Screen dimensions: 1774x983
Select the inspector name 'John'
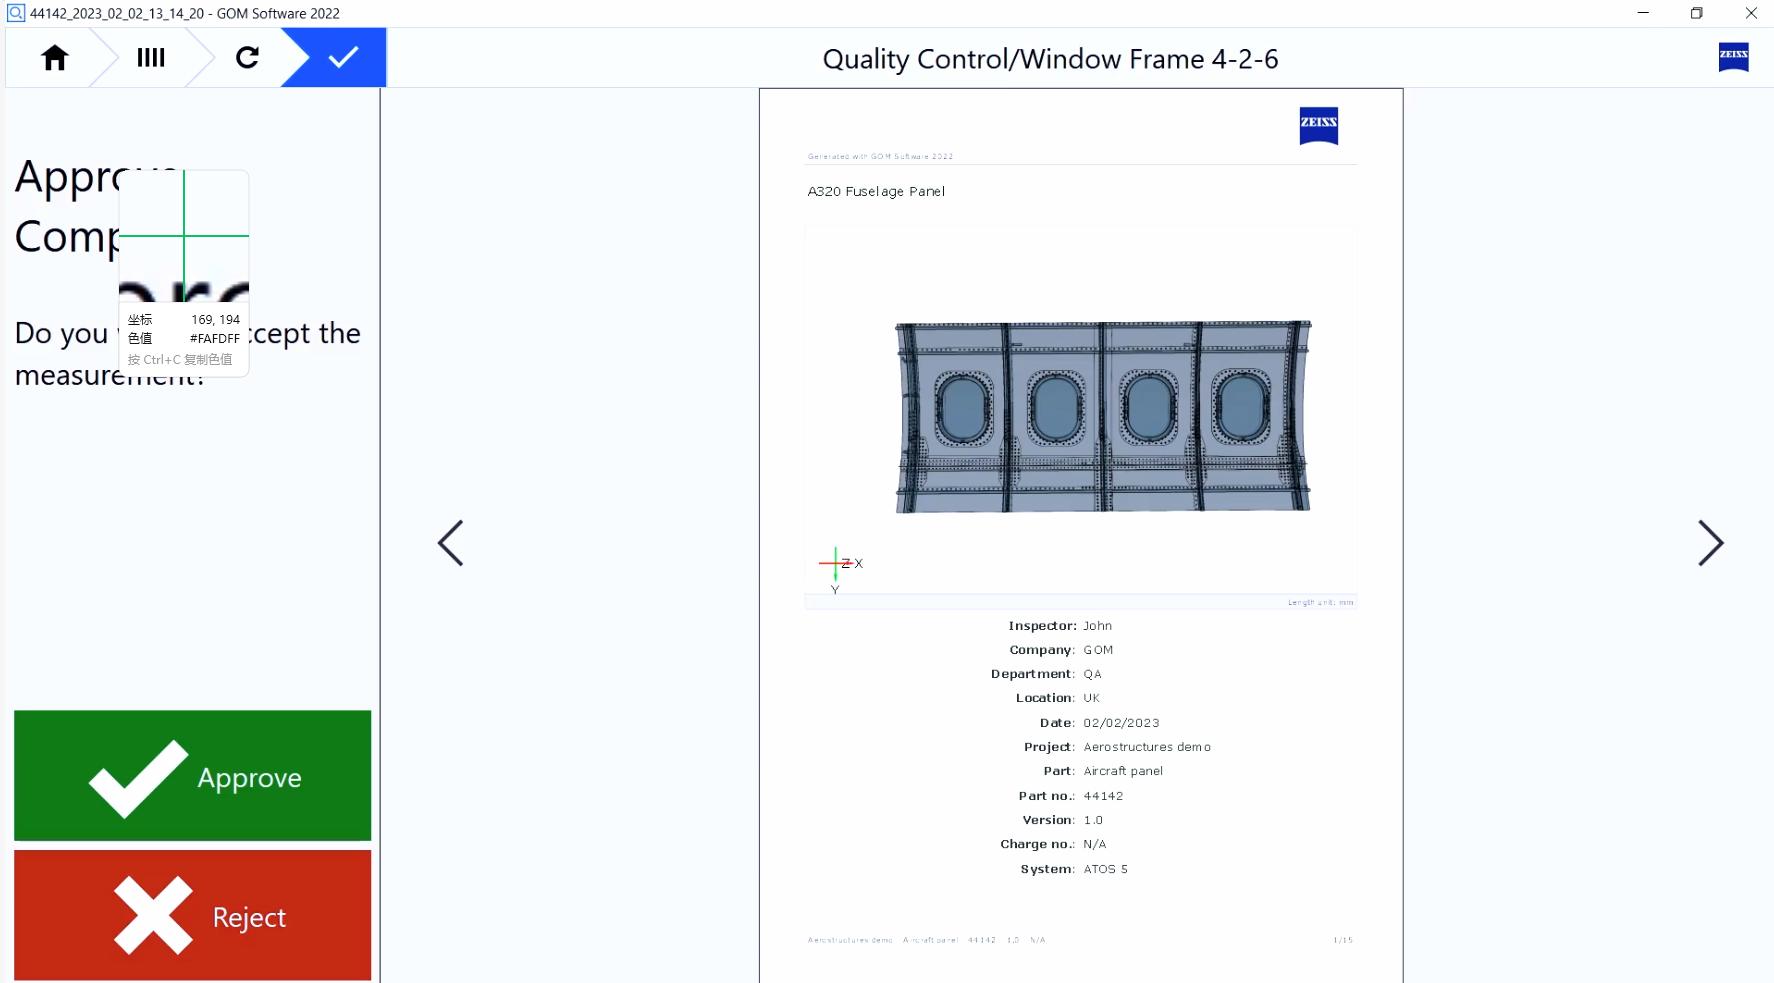[1097, 626]
